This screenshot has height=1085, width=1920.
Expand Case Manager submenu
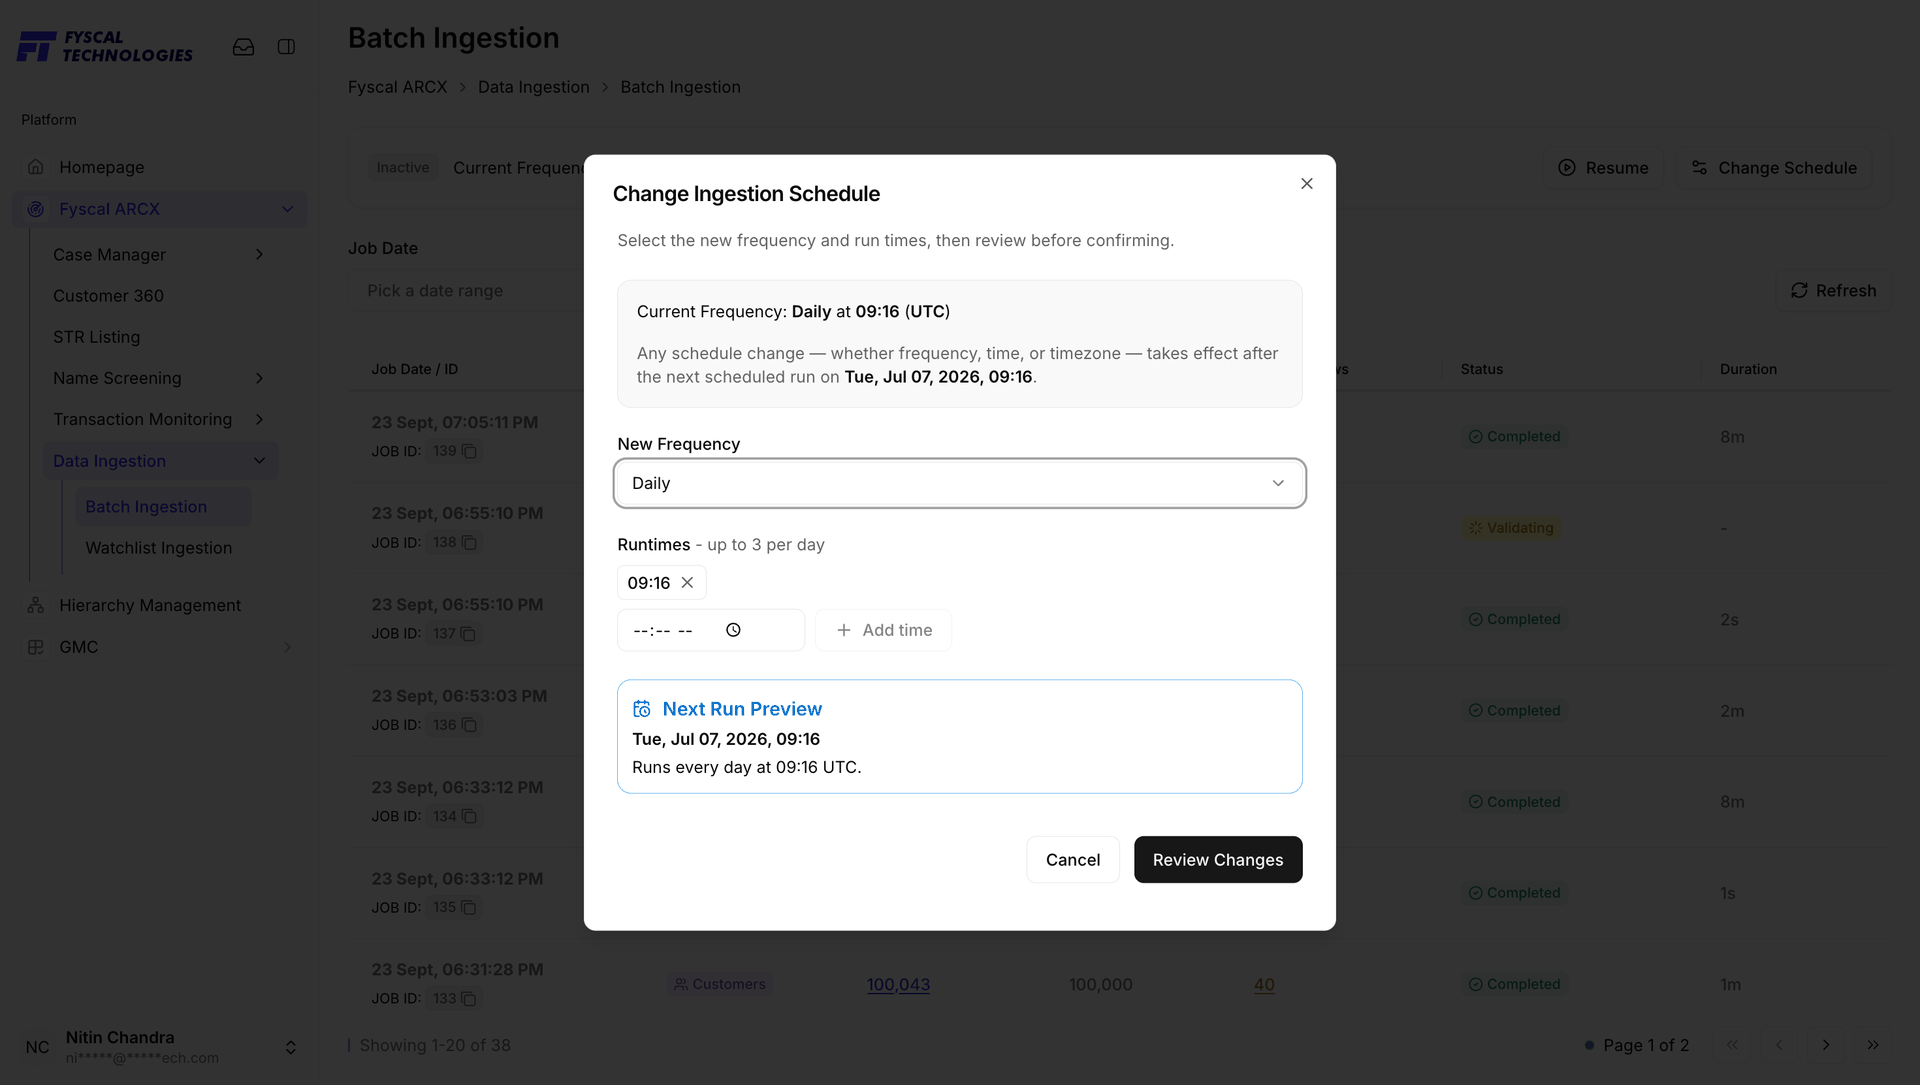coord(259,255)
